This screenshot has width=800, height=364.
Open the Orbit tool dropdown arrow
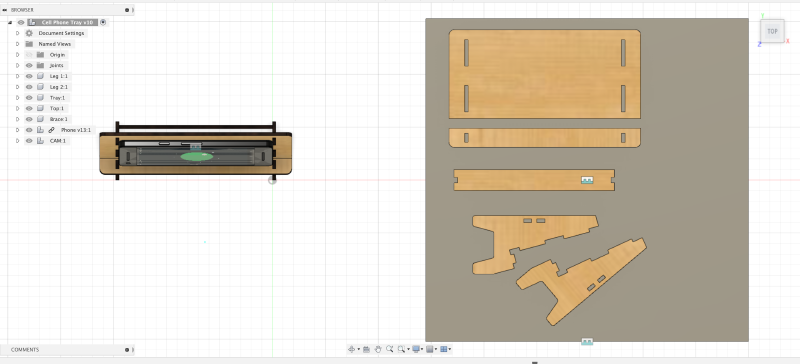[358, 350]
